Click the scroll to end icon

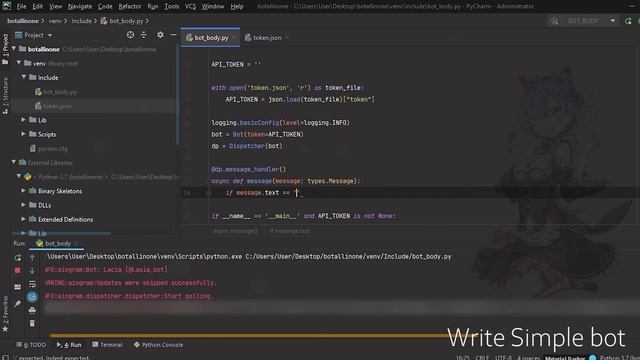point(32,297)
